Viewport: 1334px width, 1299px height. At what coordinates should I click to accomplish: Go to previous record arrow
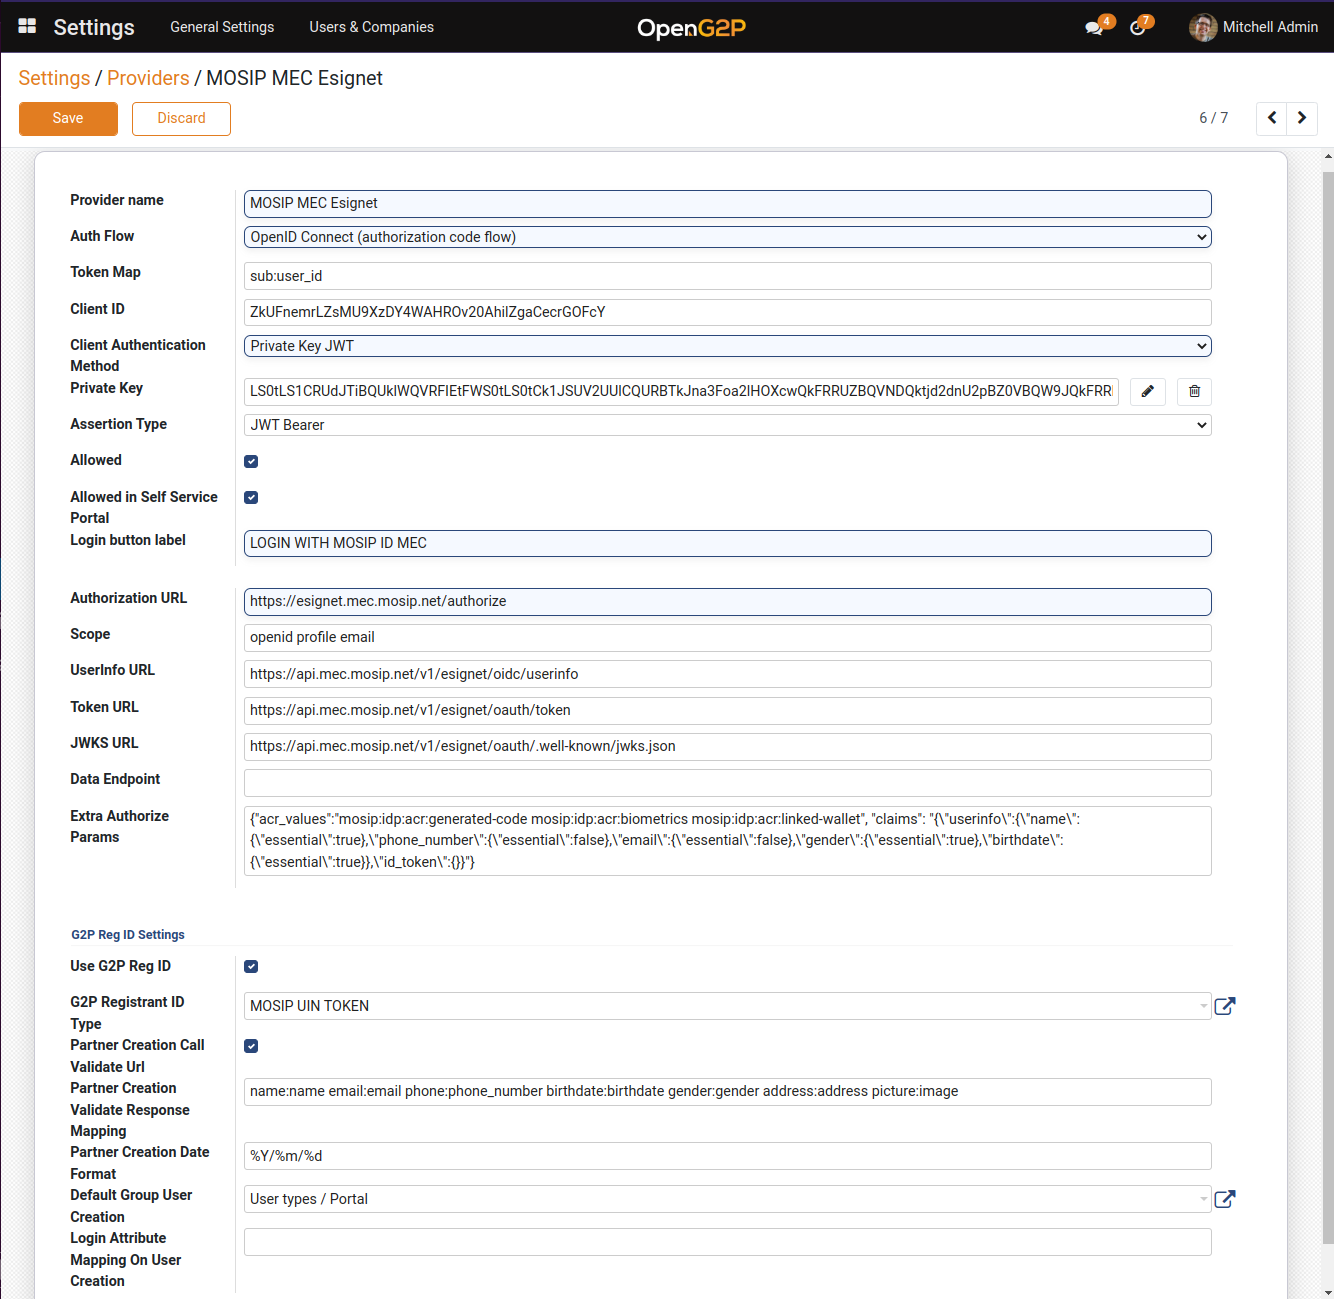(1271, 118)
